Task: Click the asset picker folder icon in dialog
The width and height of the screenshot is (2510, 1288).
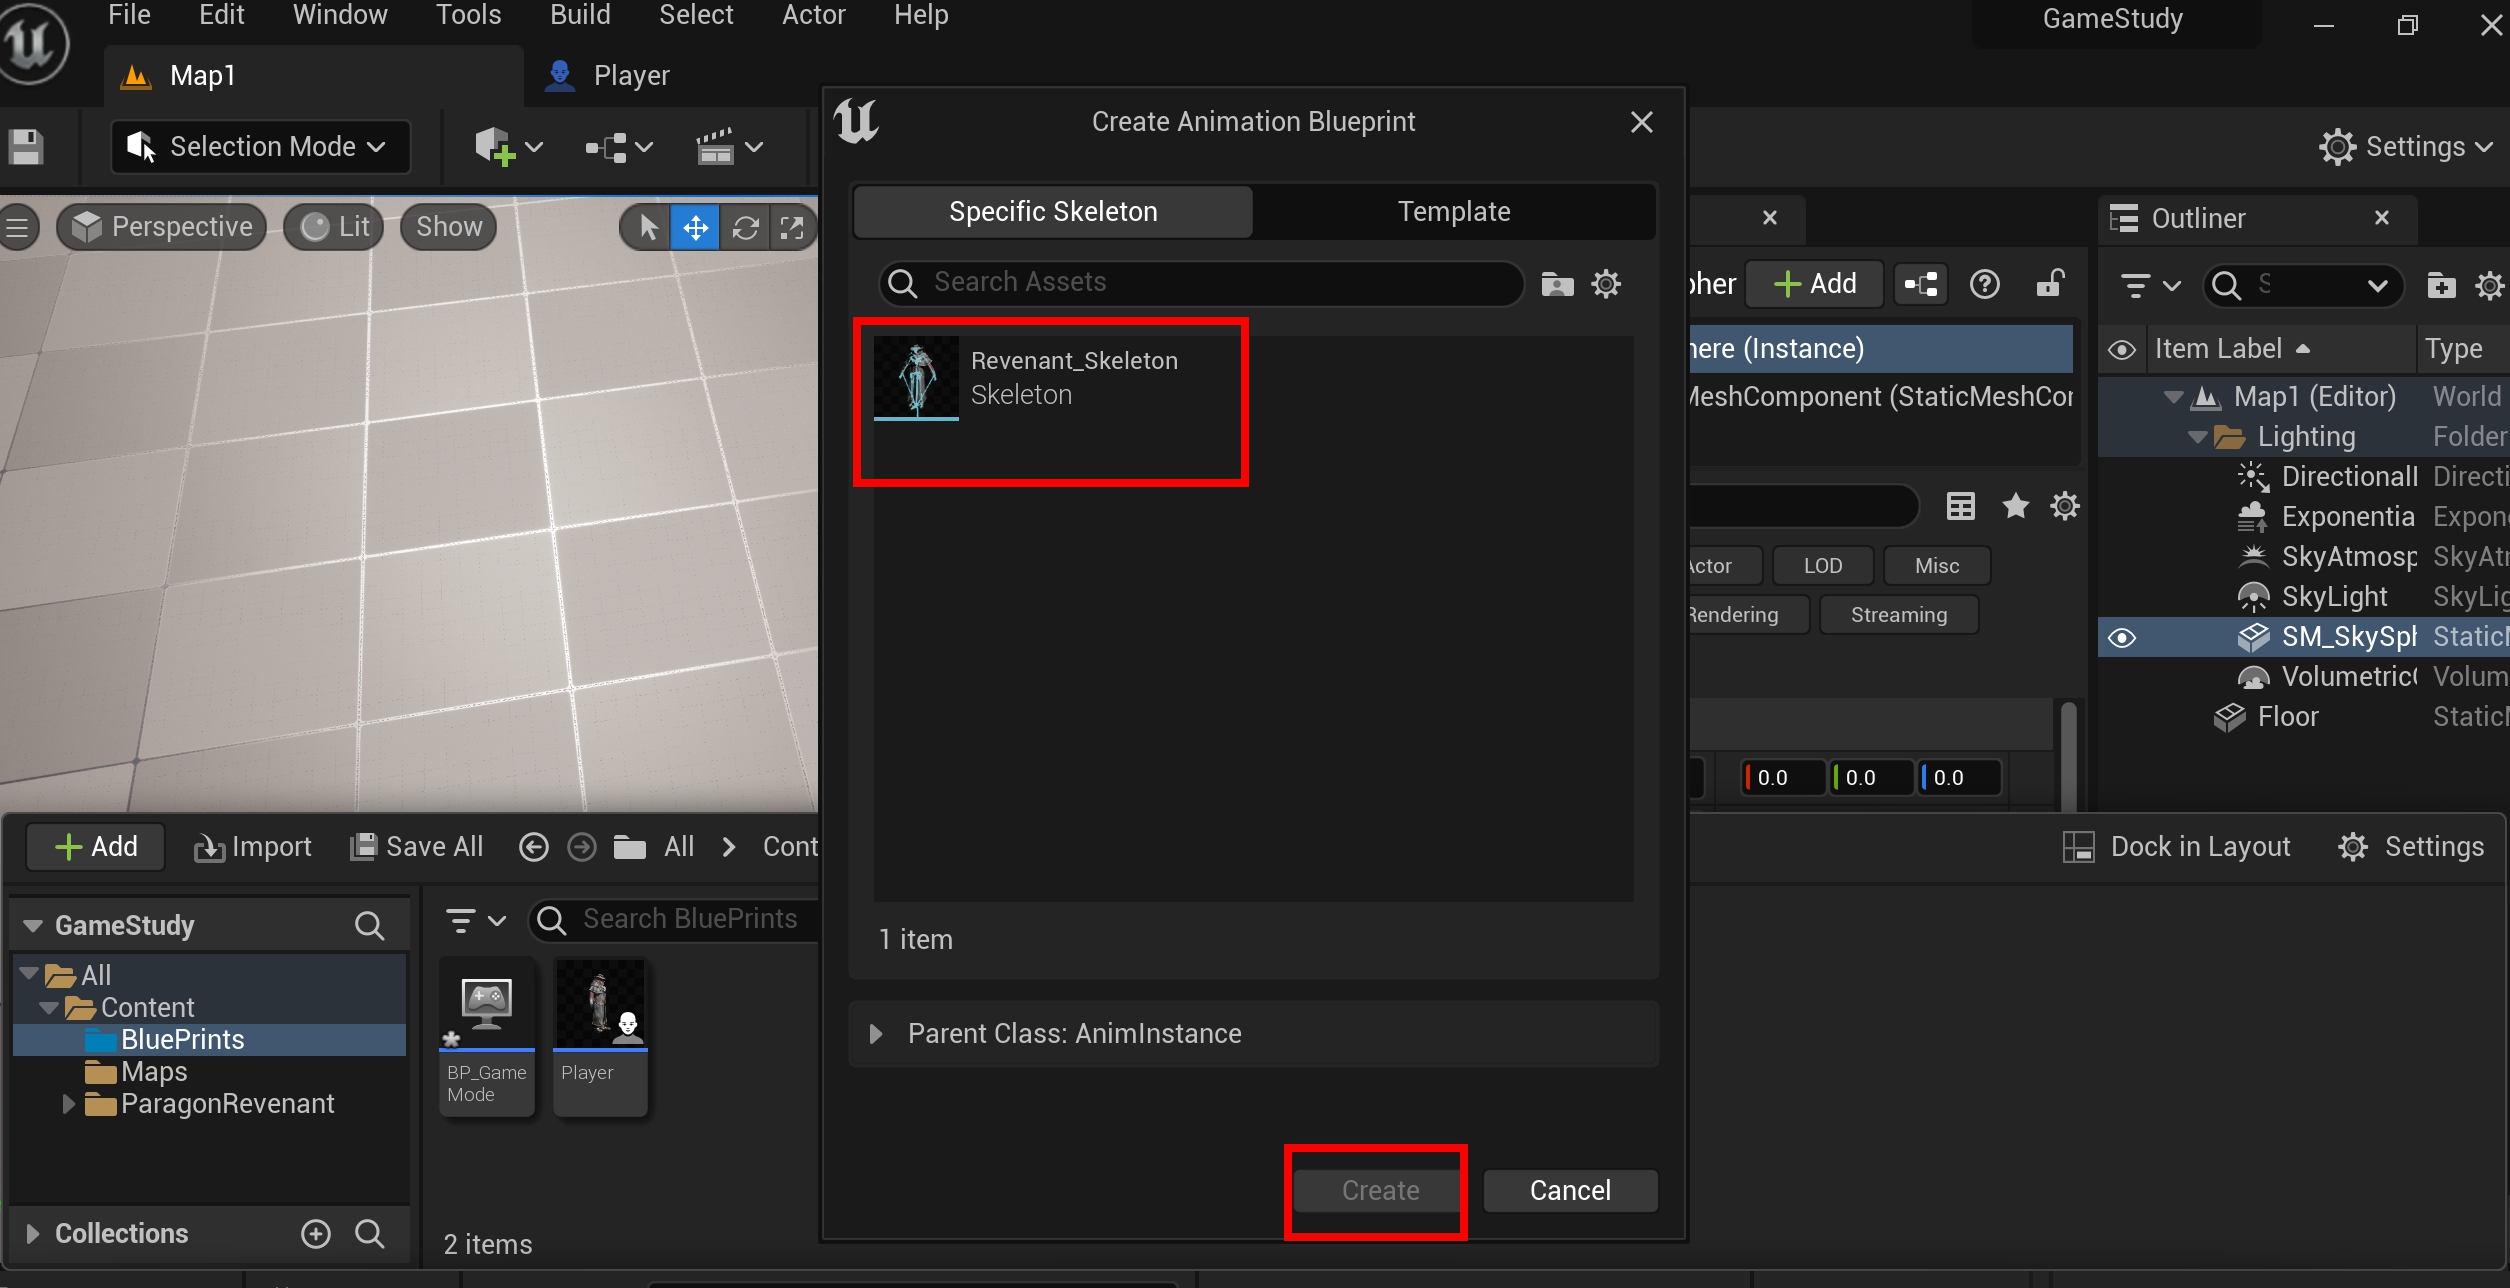Action: (1557, 284)
